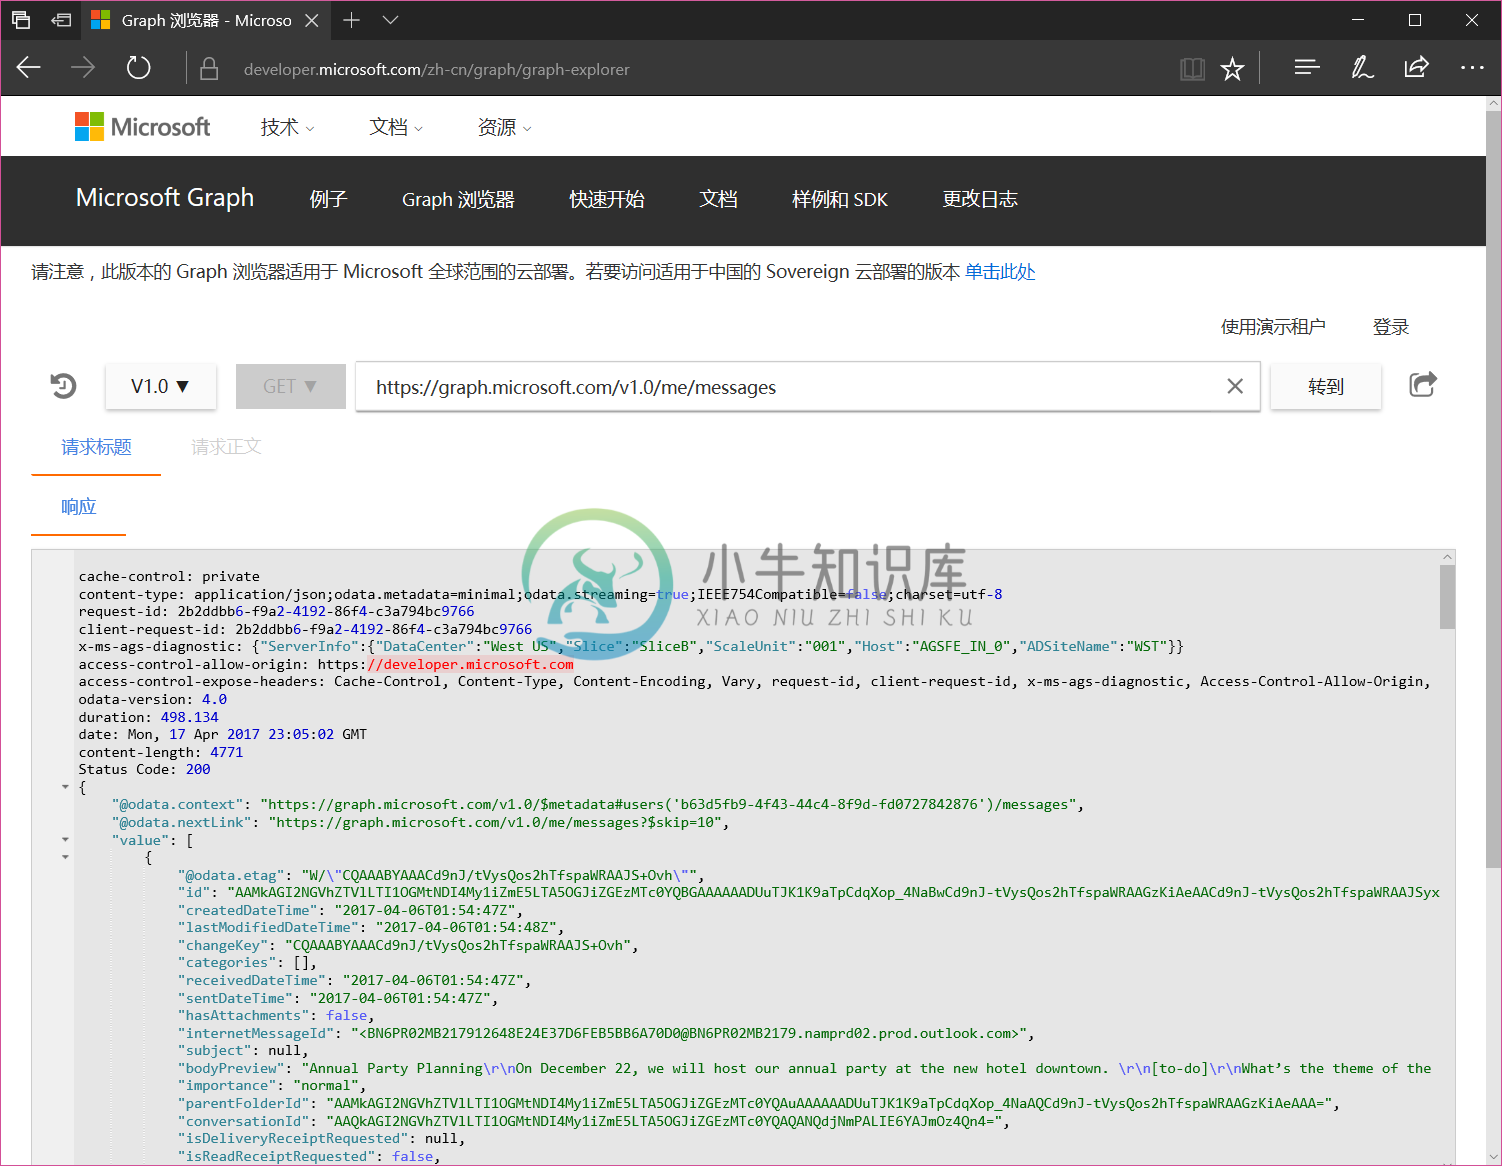This screenshot has width=1502, height=1166.
Task: Select the 请求标题 tab
Action: 96,447
